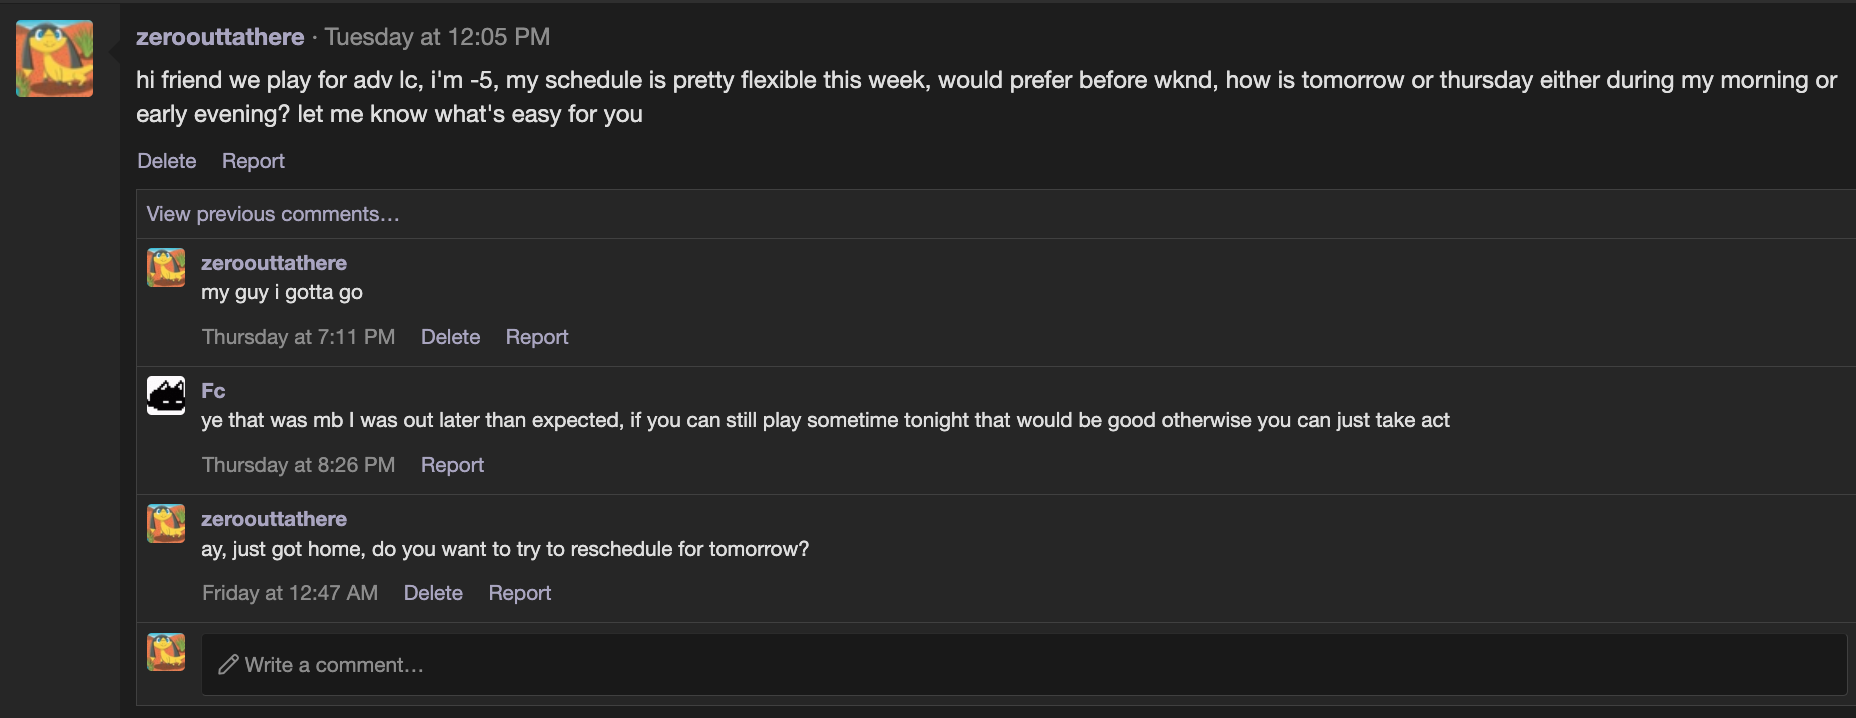
Task: Click the Thursday at 8:26 PM timestamp
Action: click(298, 465)
